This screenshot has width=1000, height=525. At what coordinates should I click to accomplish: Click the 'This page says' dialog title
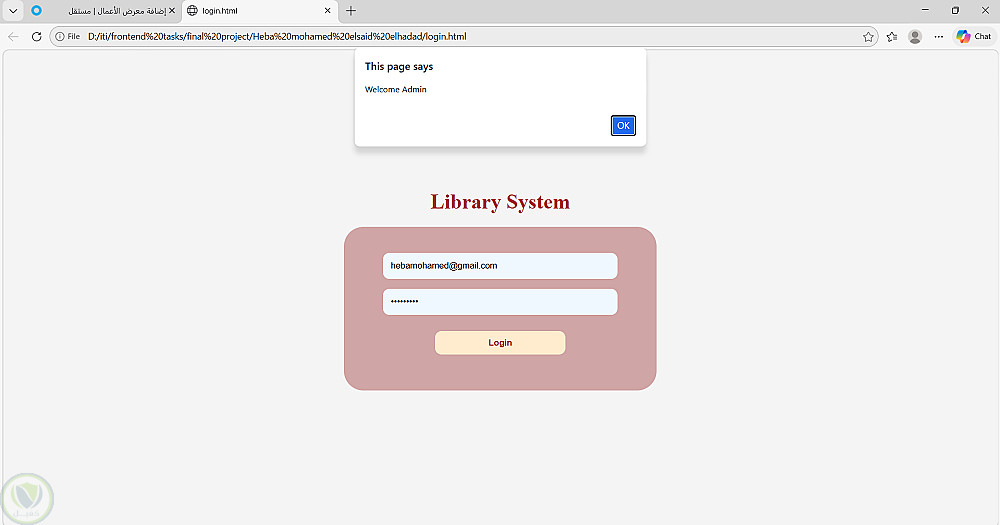(x=399, y=66)
